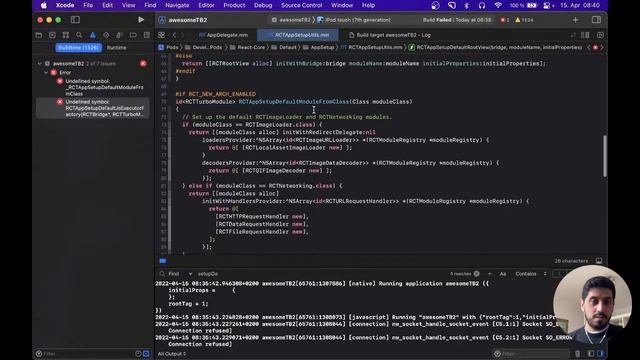Open the Breakpoint navigator icon

[133, 35]
